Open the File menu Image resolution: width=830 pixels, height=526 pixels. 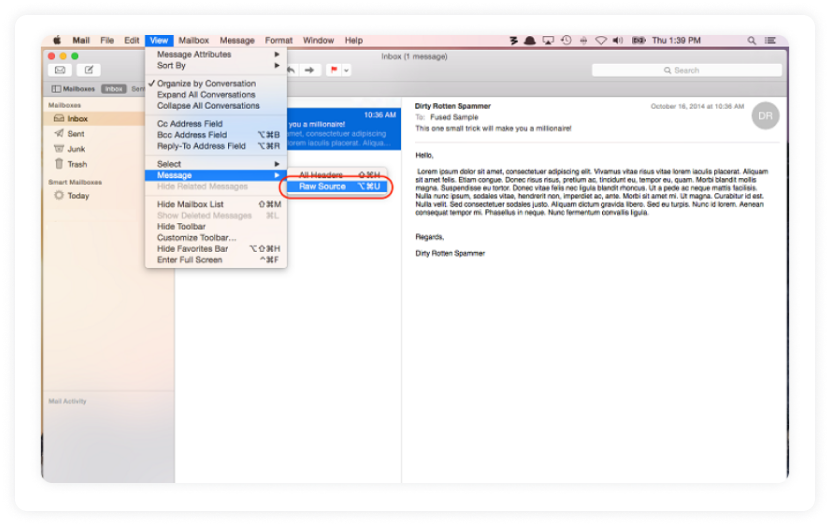[107, 40]
